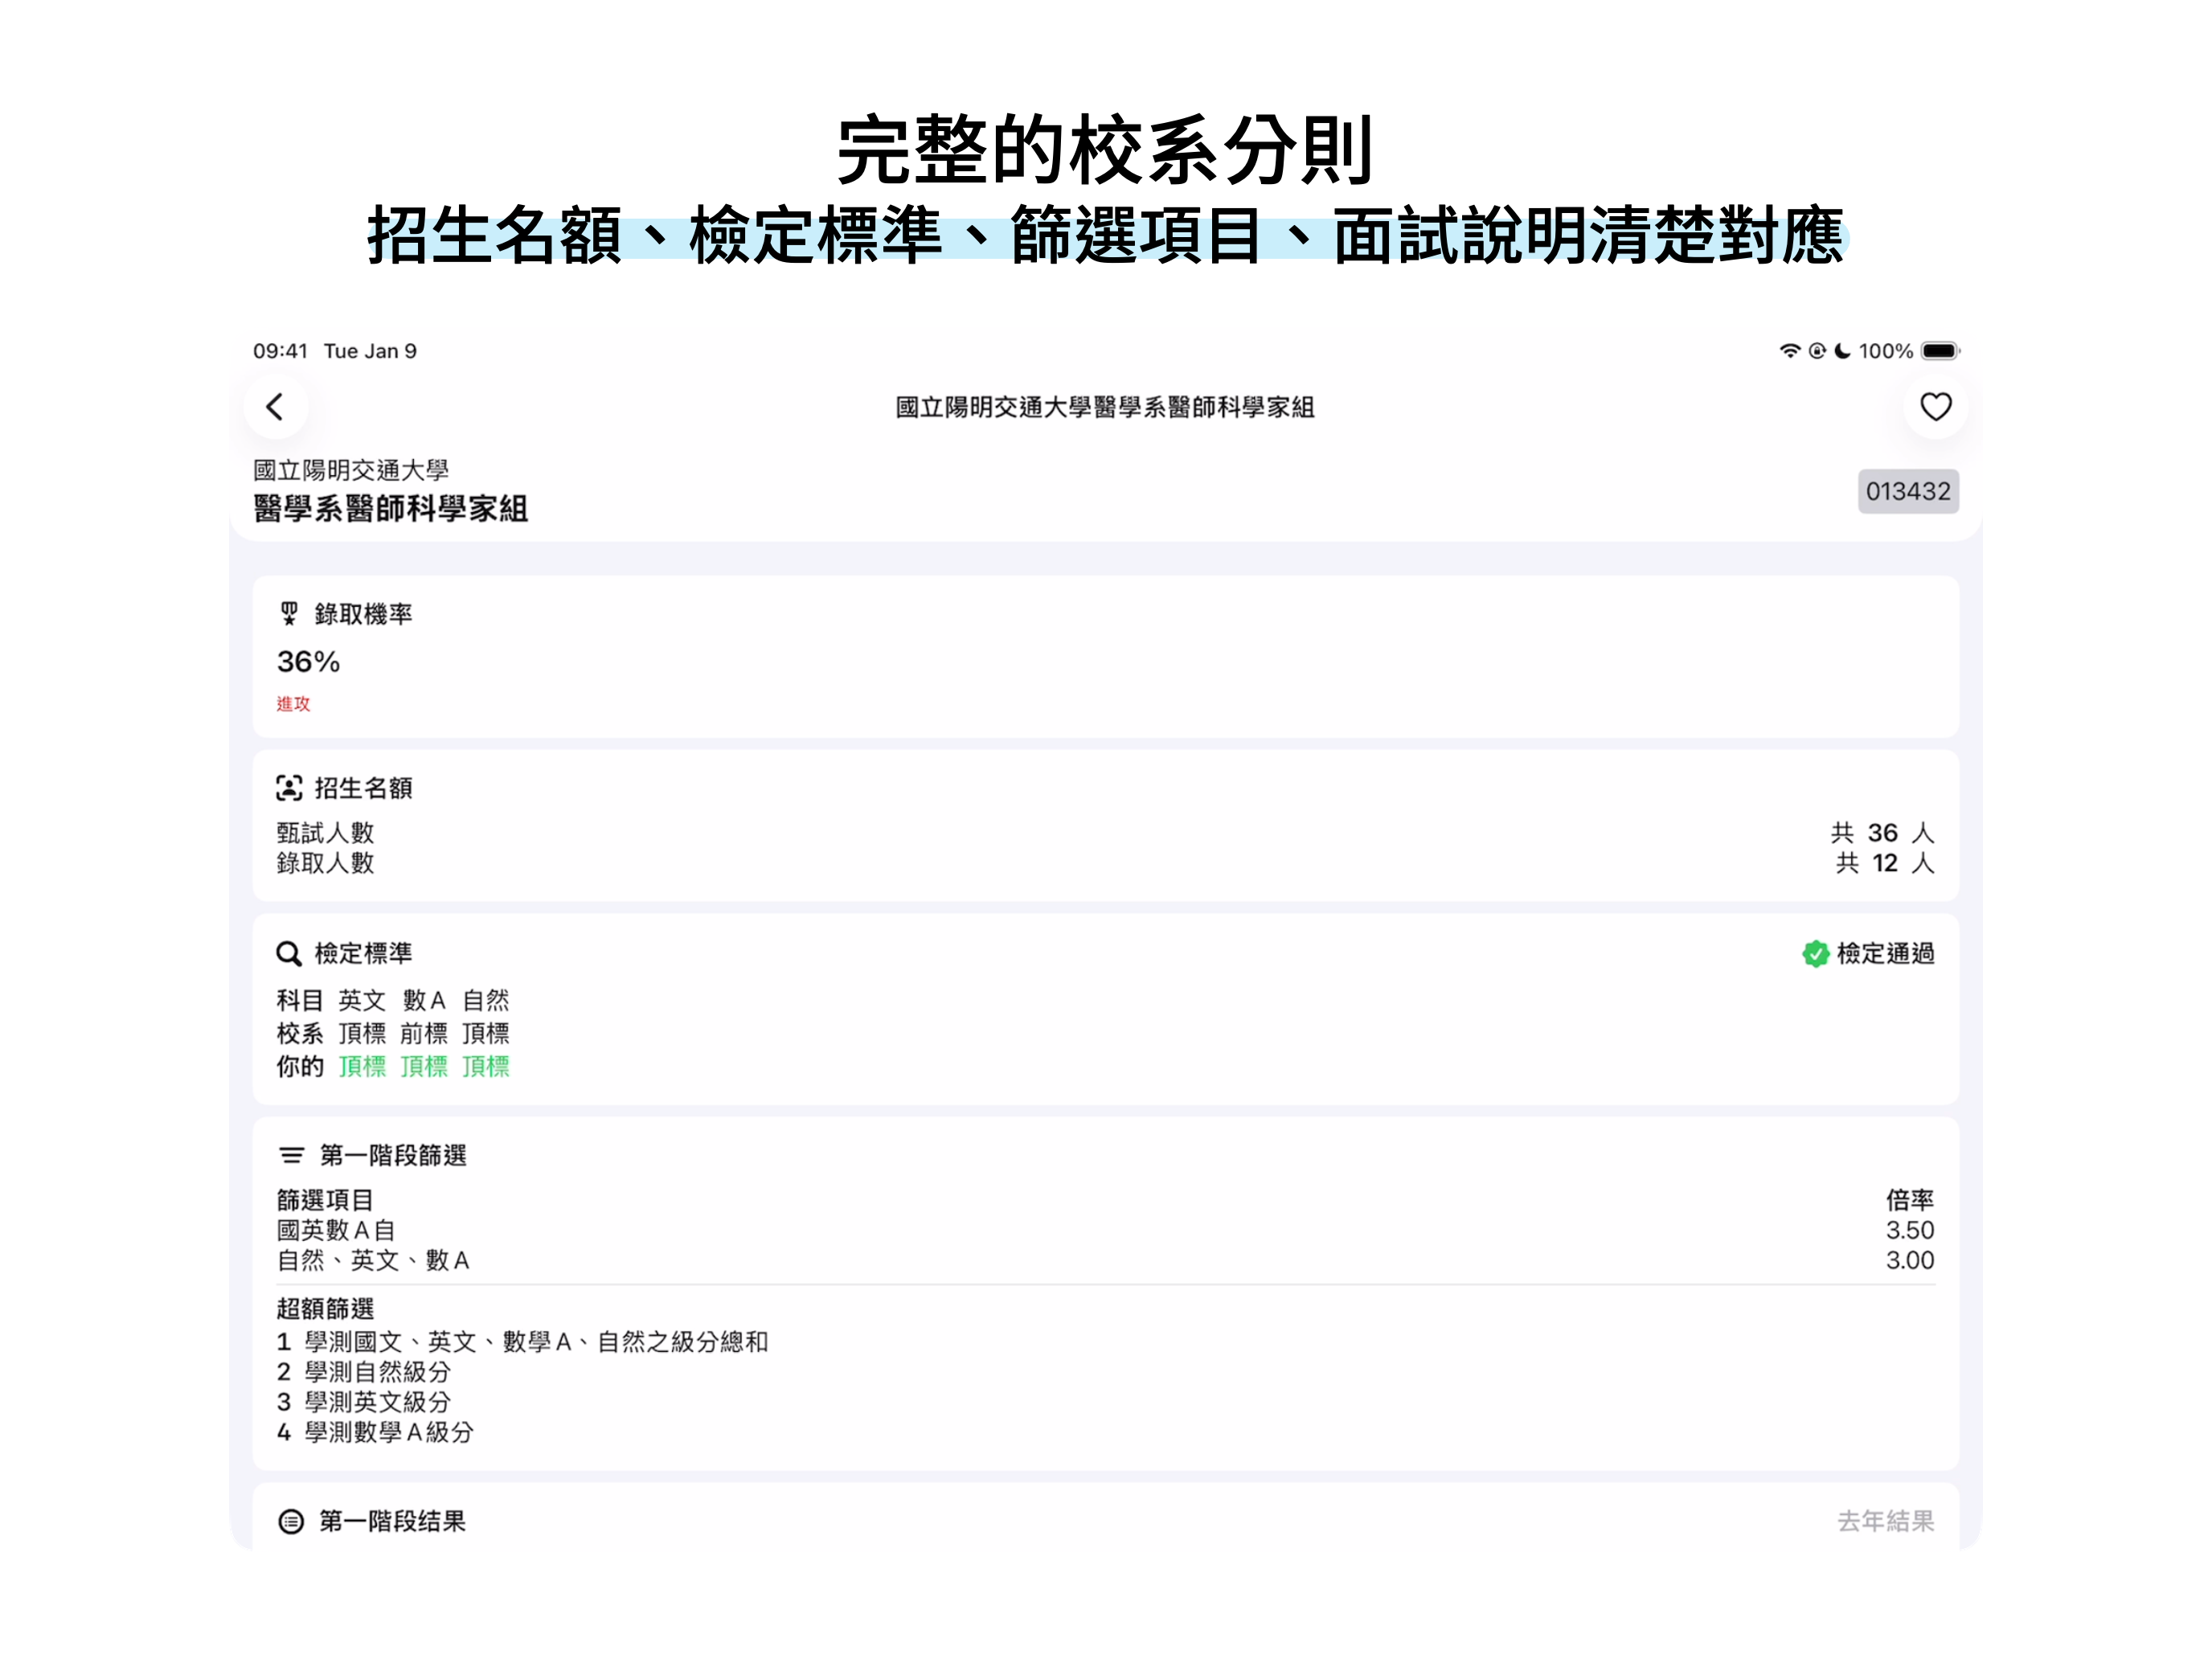The image size is (2212, 1659).
Task: Click the 36% admission probability value
Action: (x=308, y=662)
